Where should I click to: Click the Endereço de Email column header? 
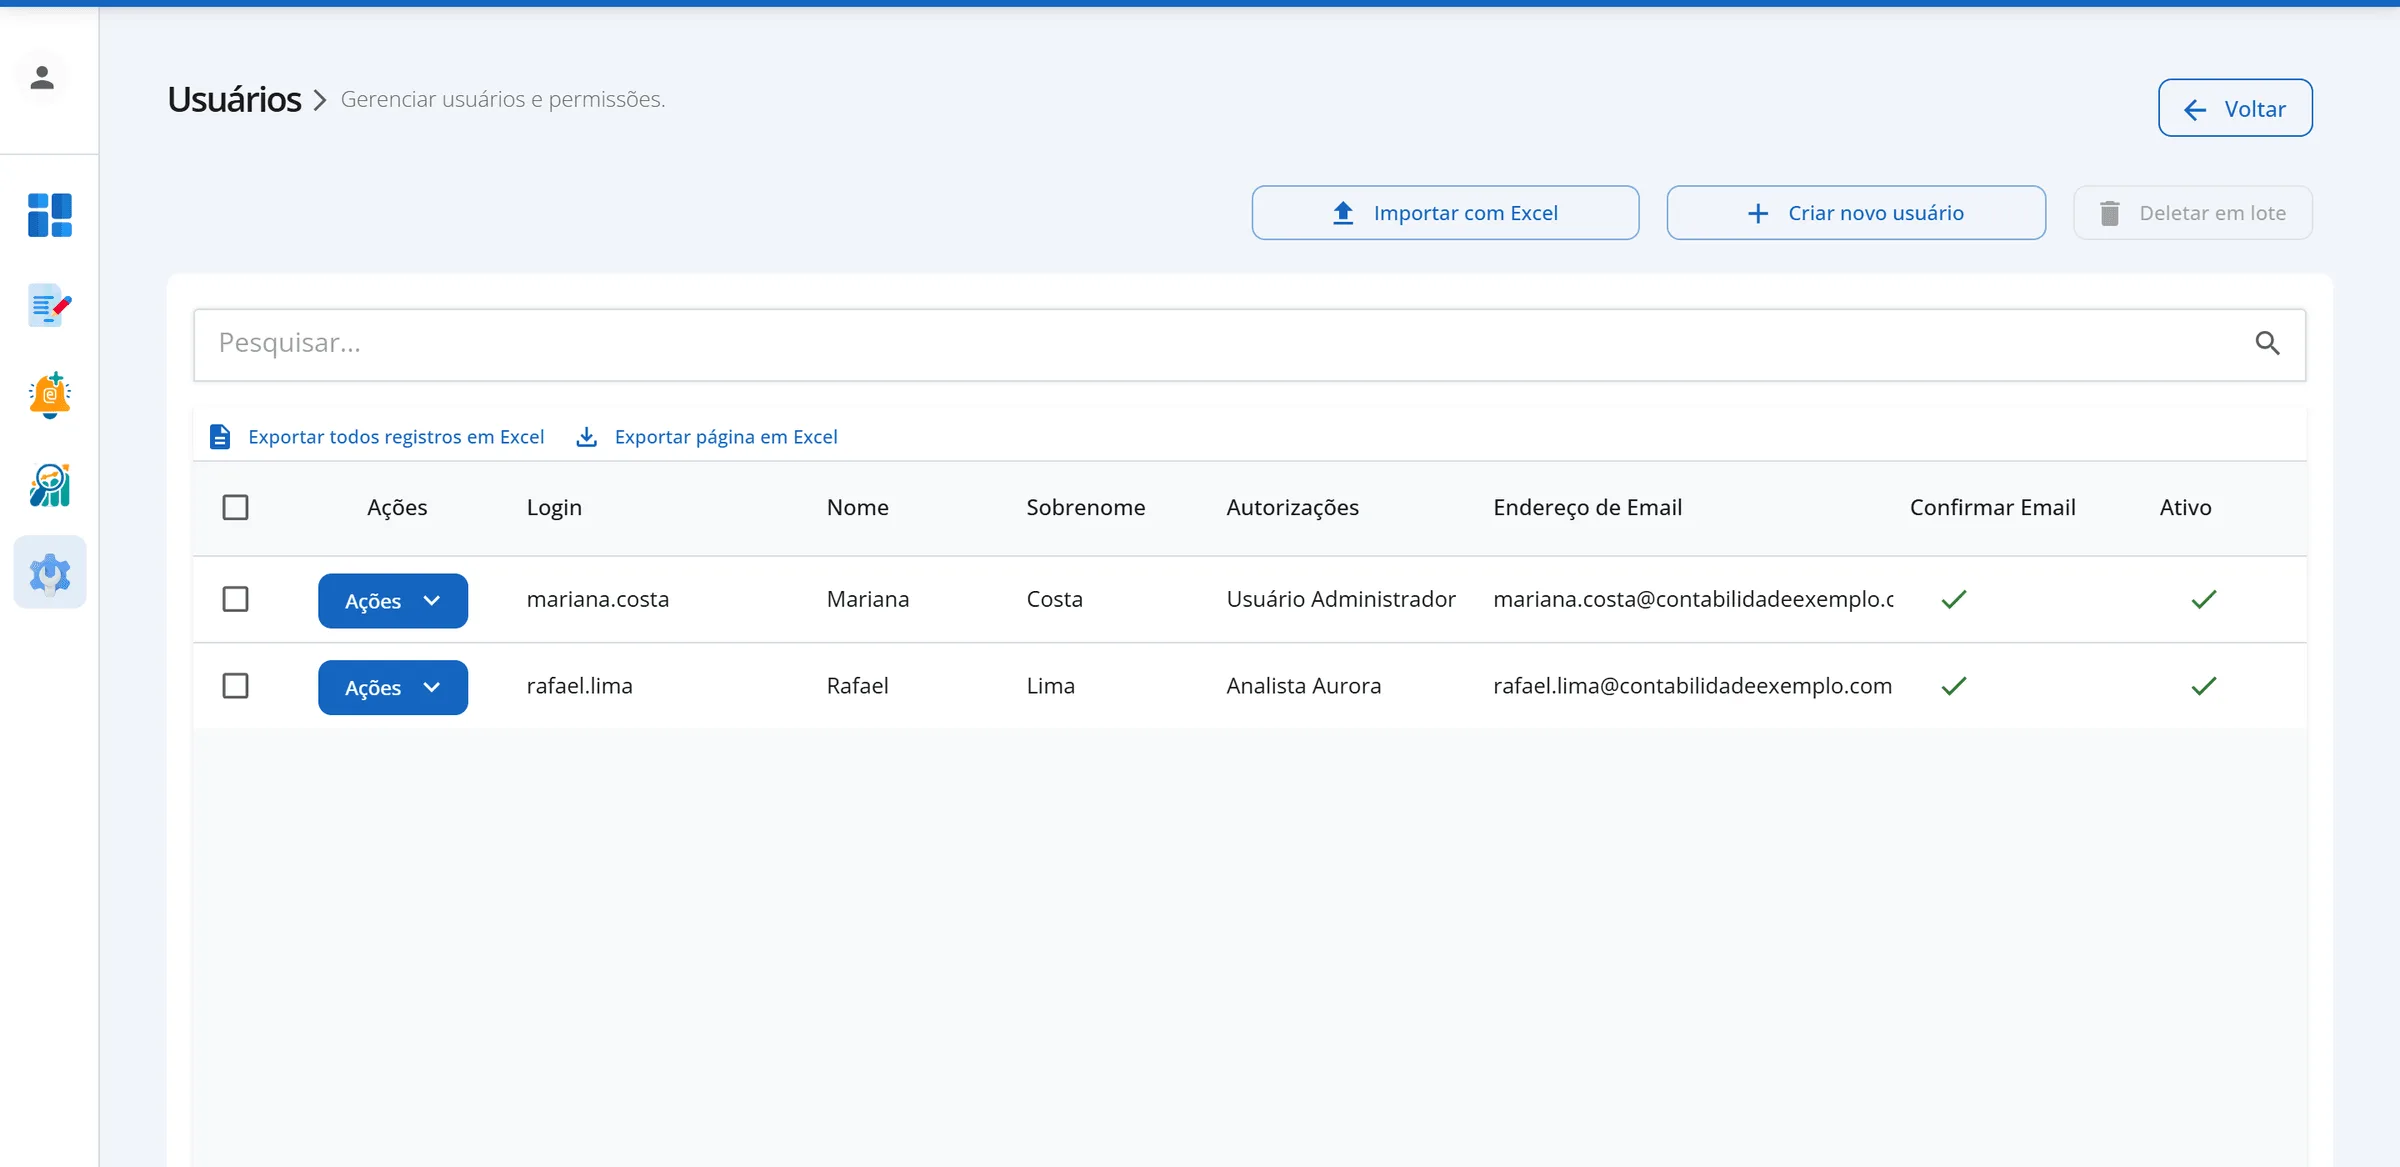[x=1588, y=508]
